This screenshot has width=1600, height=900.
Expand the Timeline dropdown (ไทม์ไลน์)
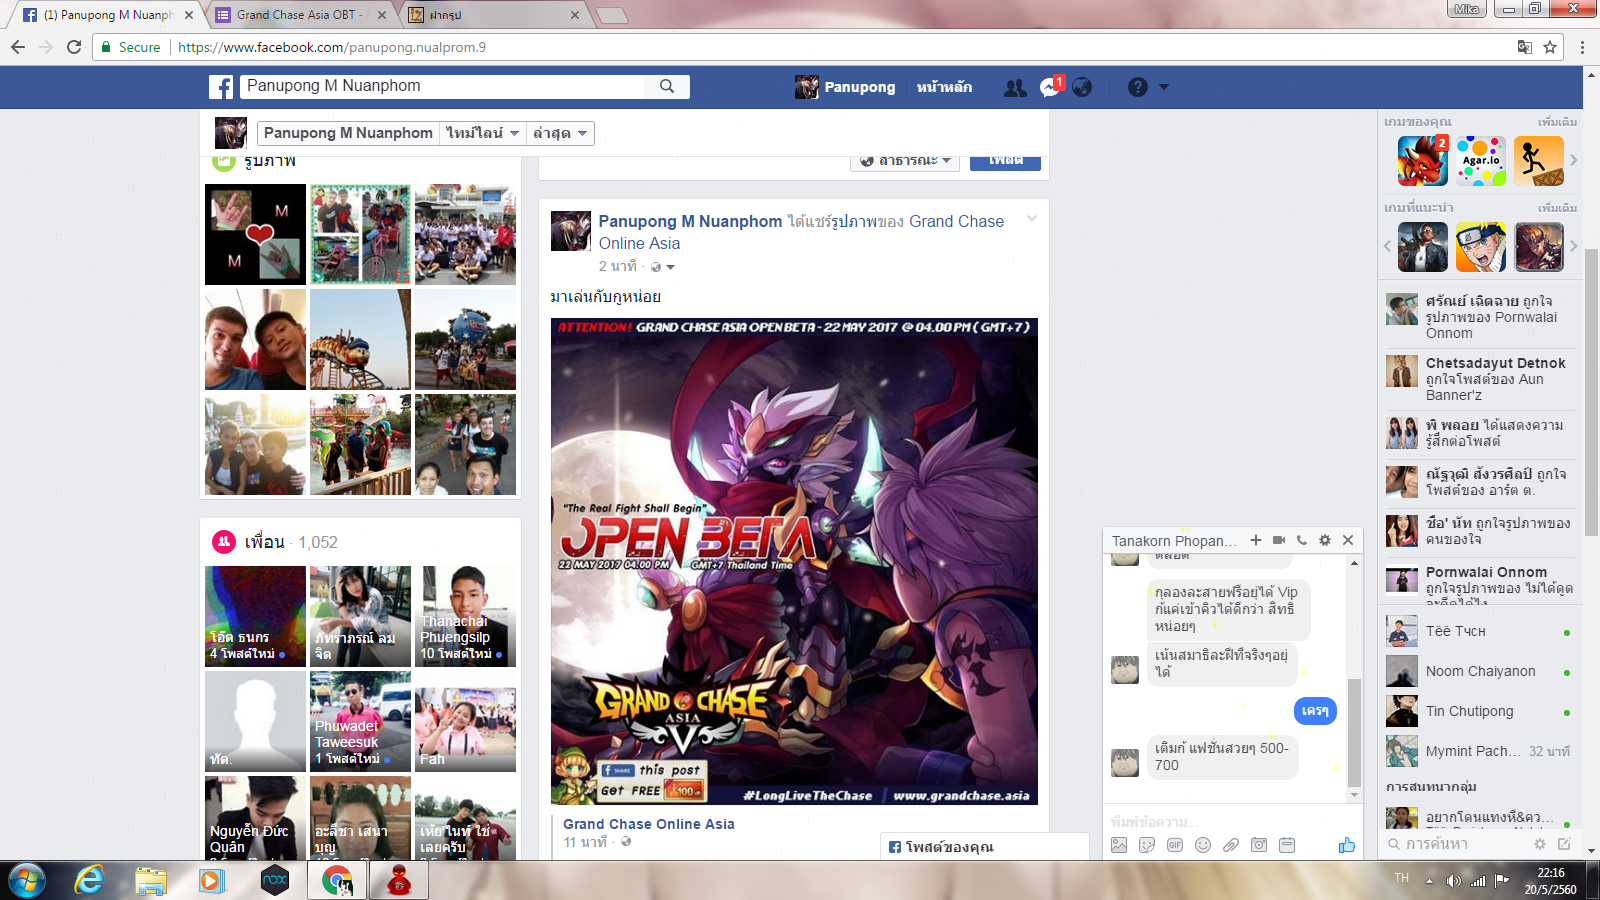[x=482, y=133]
